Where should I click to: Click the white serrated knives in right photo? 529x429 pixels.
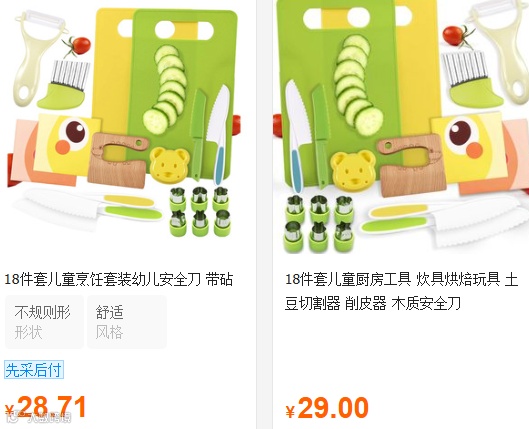(443, 219)
